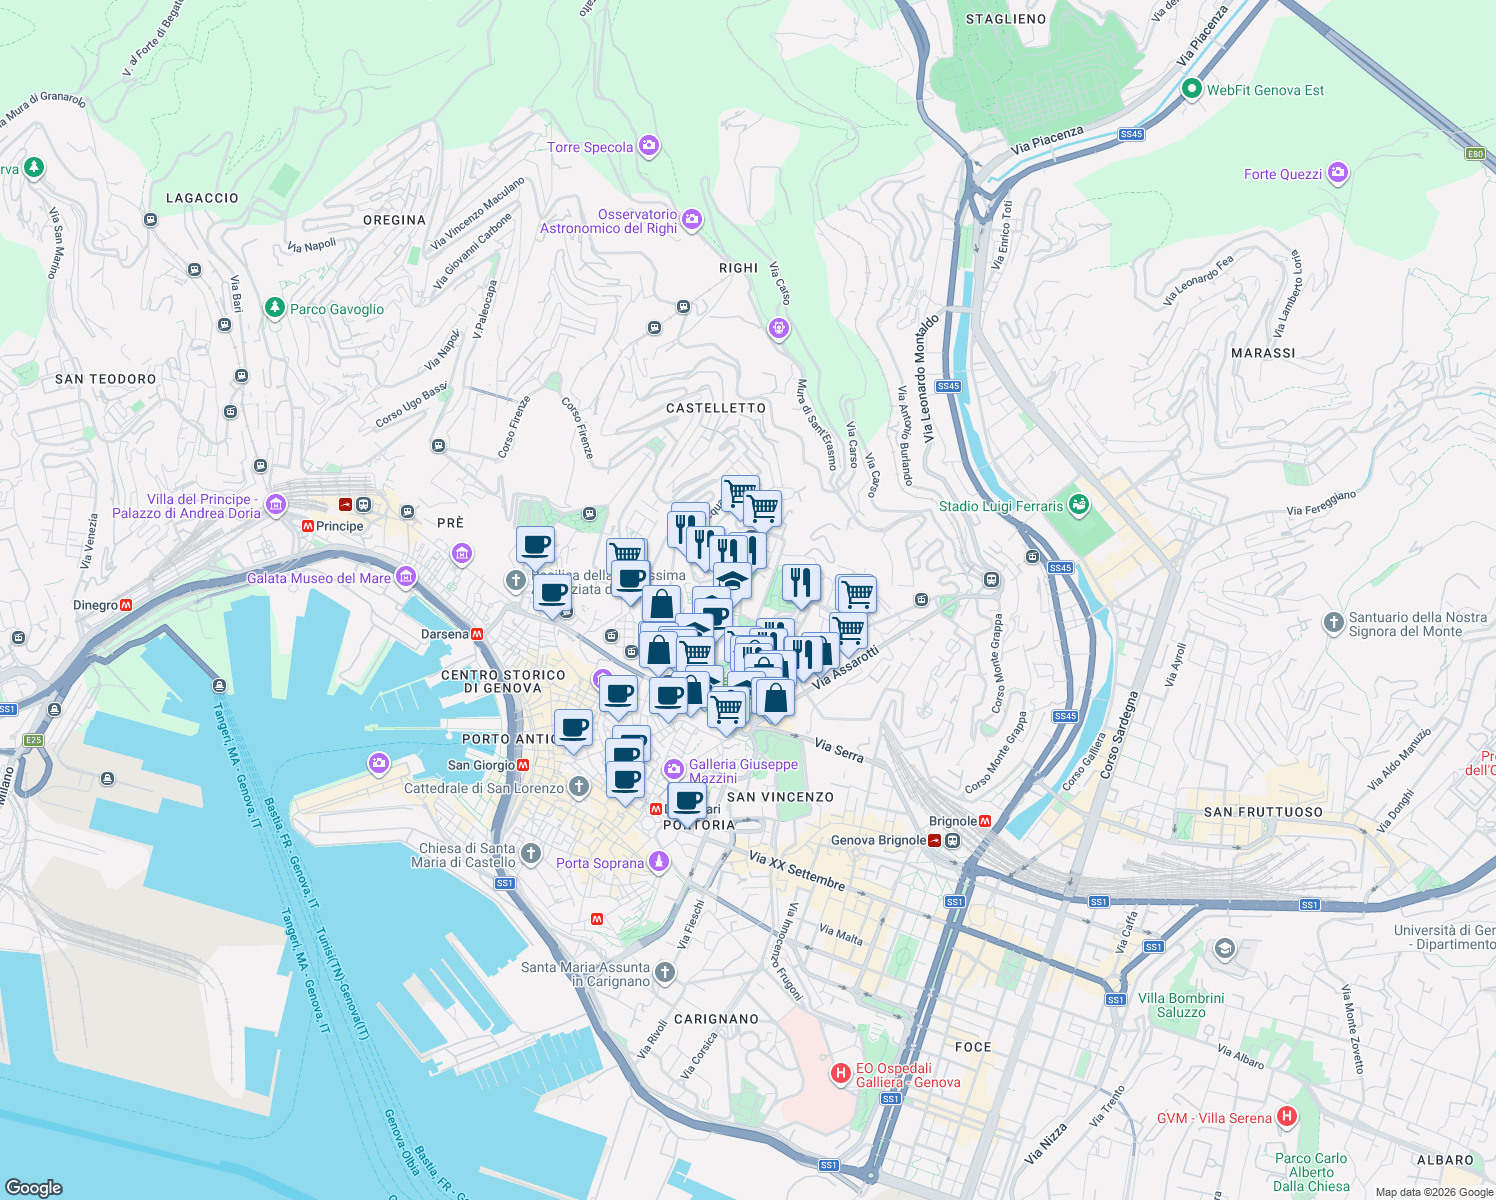Screen dimensions: 1496x1200
Task: Select the Università di Genova graduation-cap icon
Action: click(x=1225, y=948)
